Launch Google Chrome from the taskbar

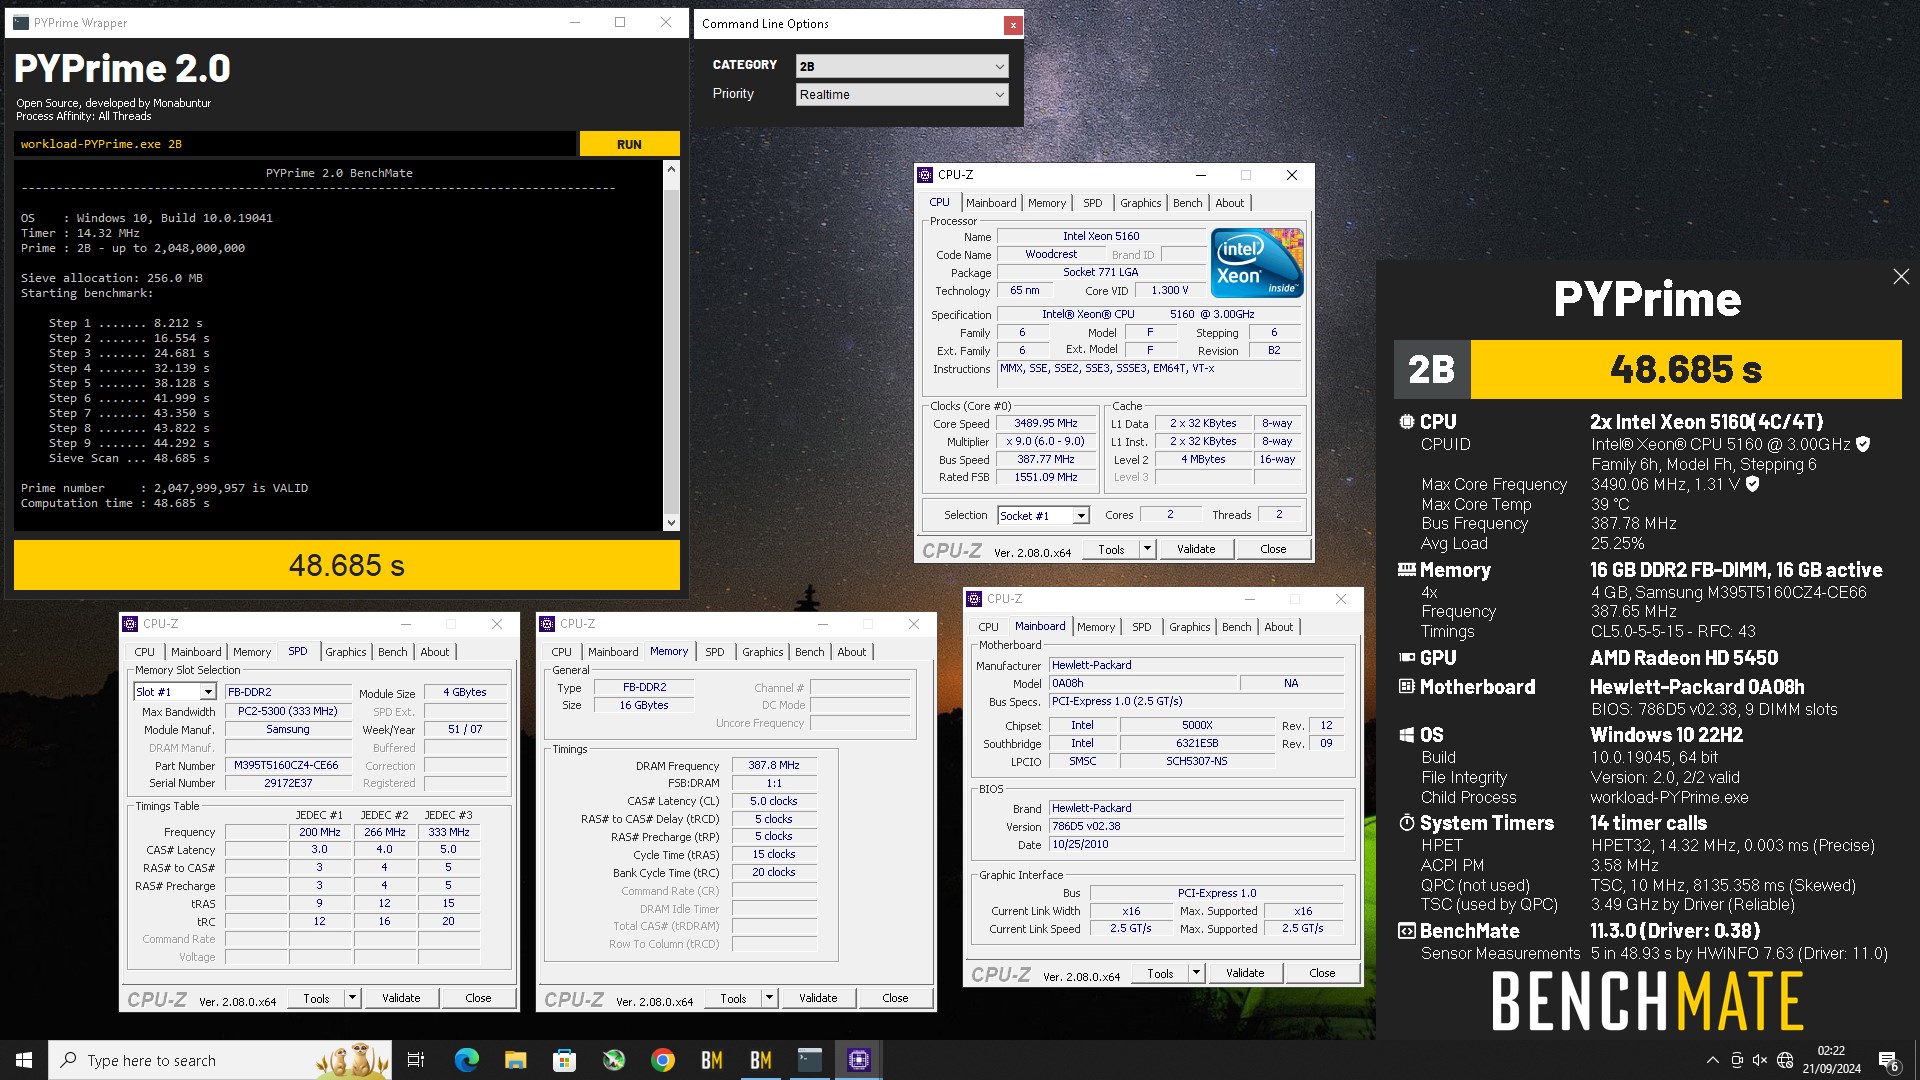pos(662,1060)
